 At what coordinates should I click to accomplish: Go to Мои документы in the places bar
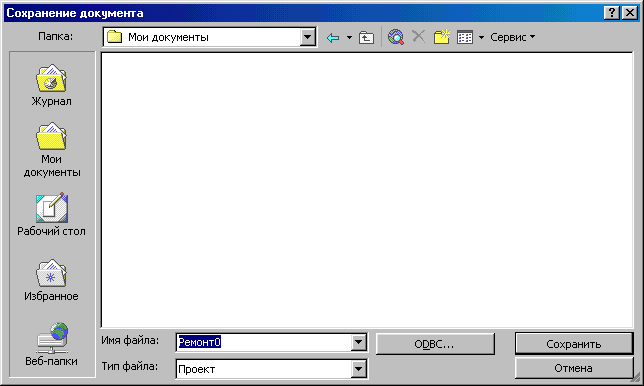pyautogui.click(x=51, y=150)
